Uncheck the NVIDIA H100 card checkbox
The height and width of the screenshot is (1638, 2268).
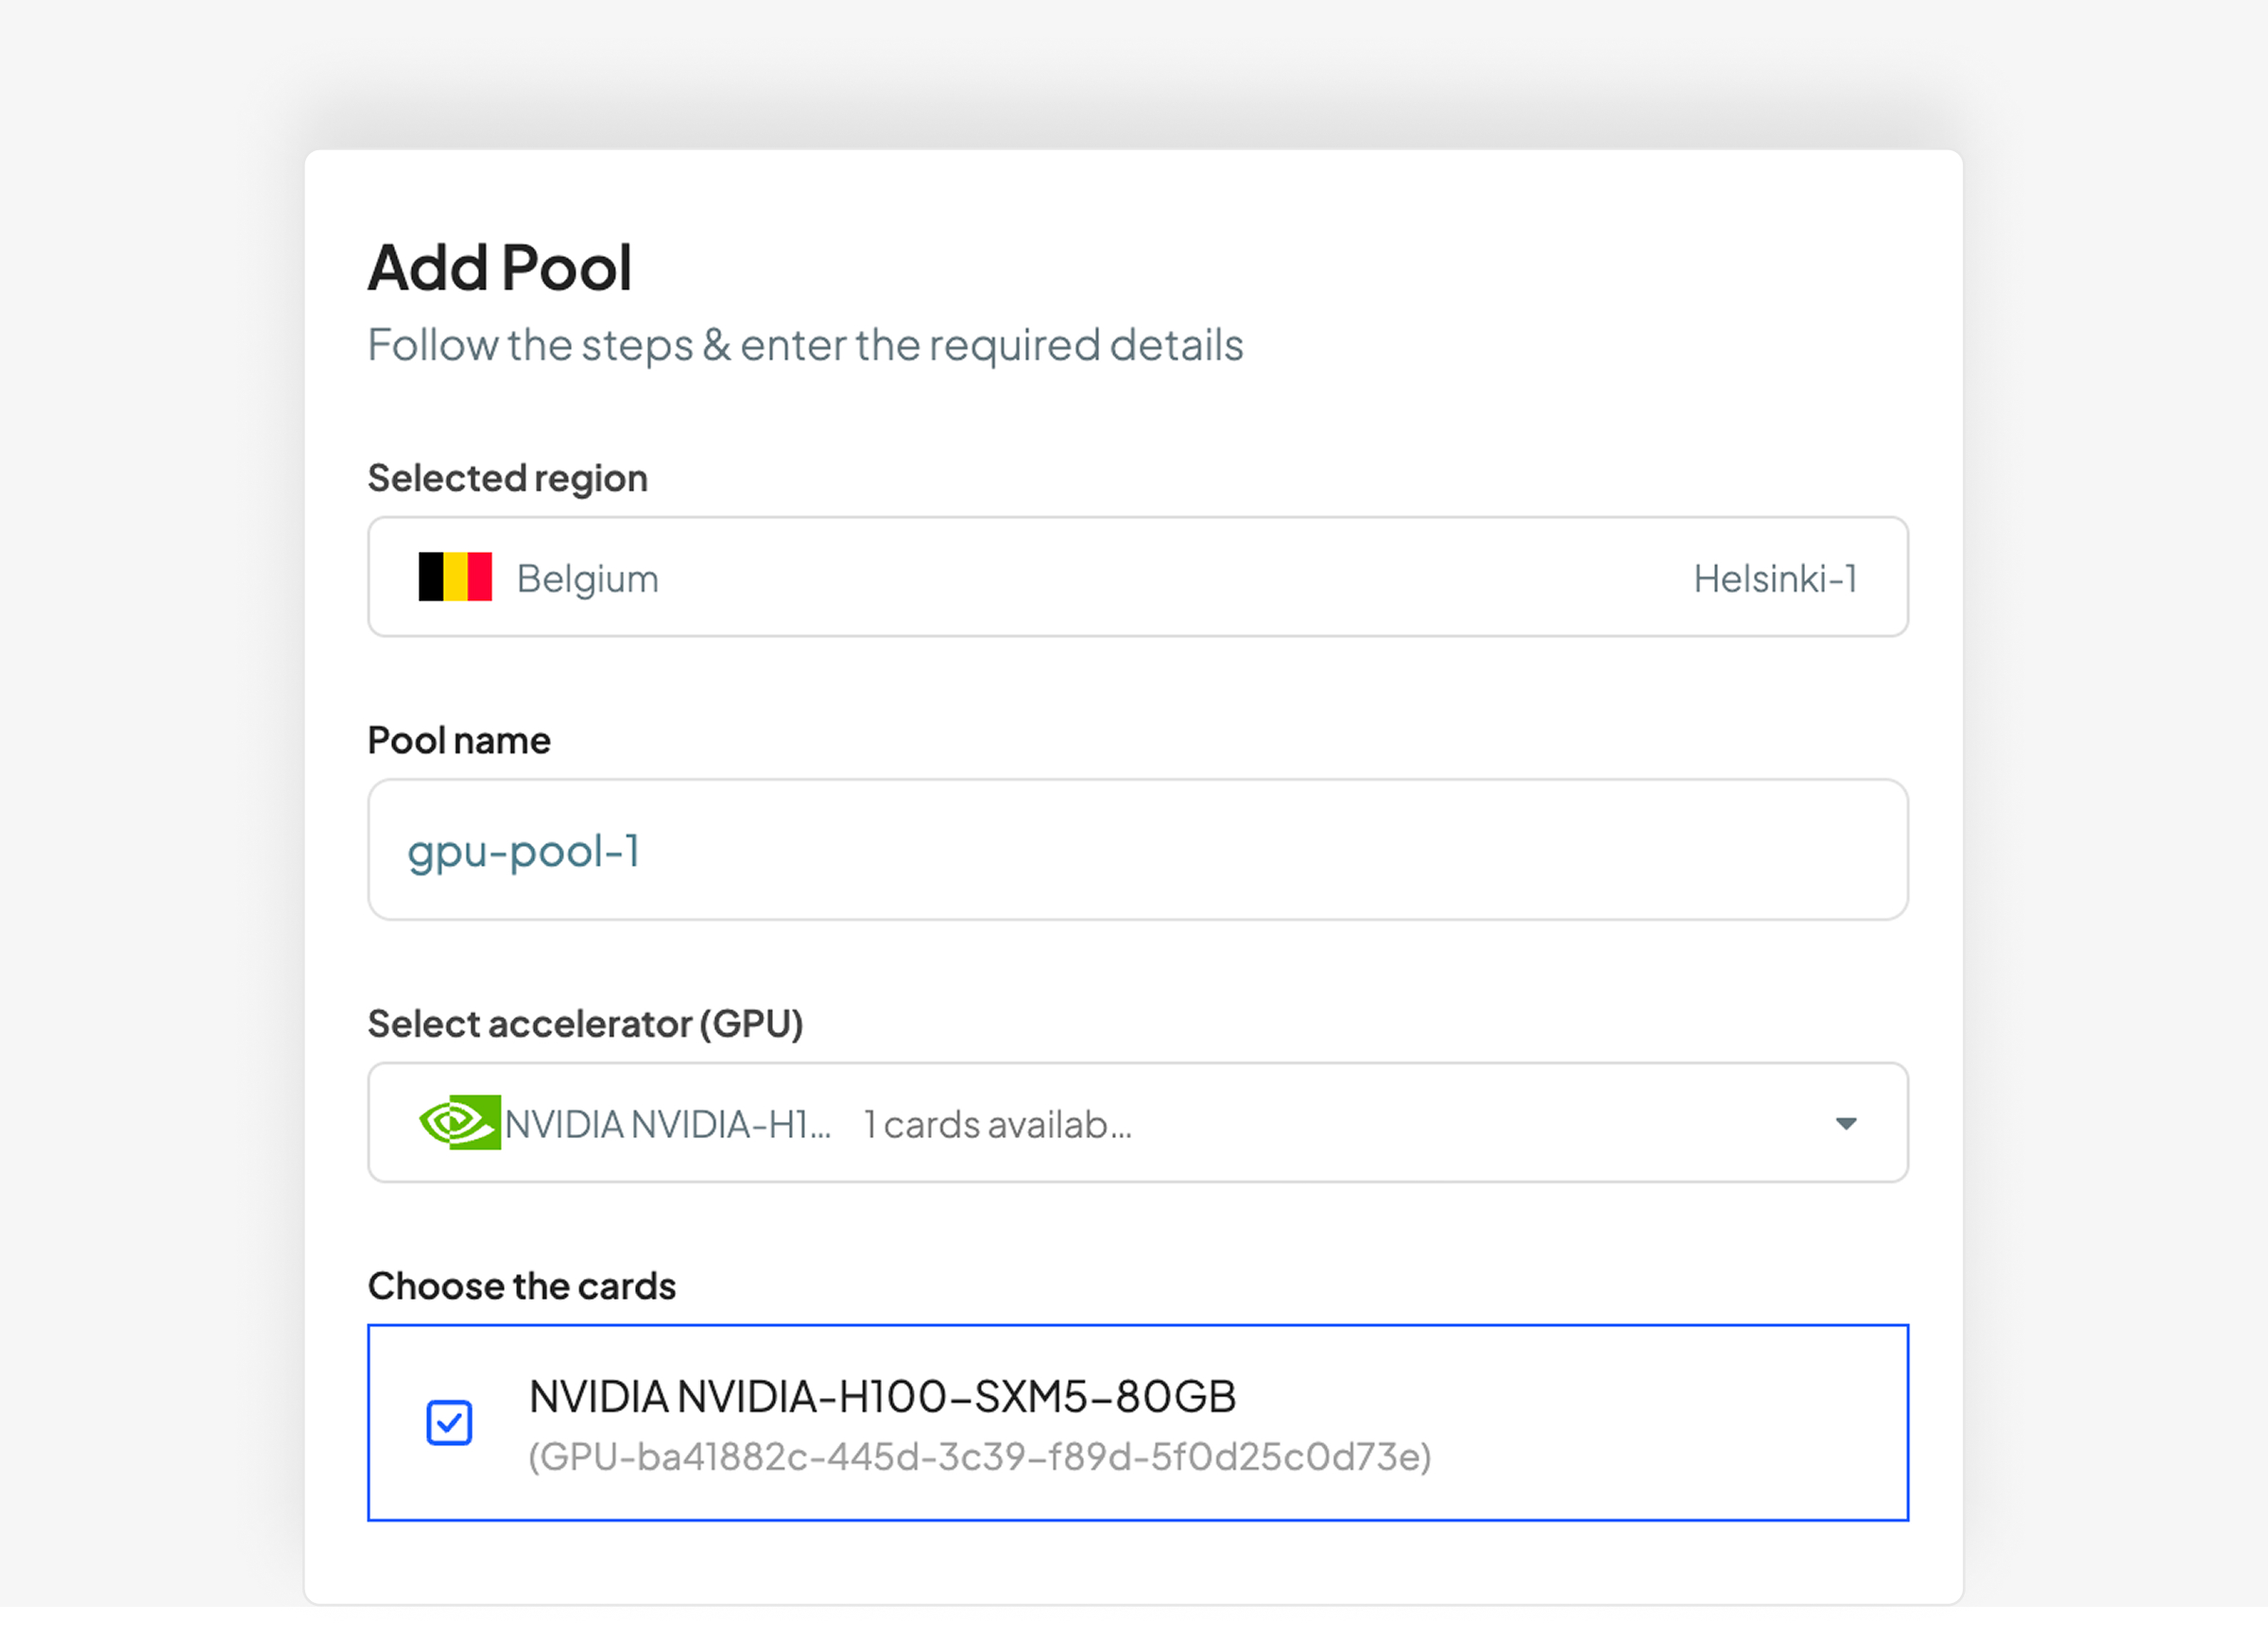point(449,1422)
